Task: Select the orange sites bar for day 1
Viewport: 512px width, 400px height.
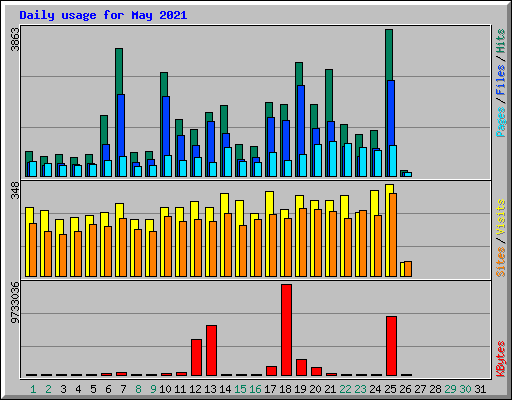Action: coord(33,250)
